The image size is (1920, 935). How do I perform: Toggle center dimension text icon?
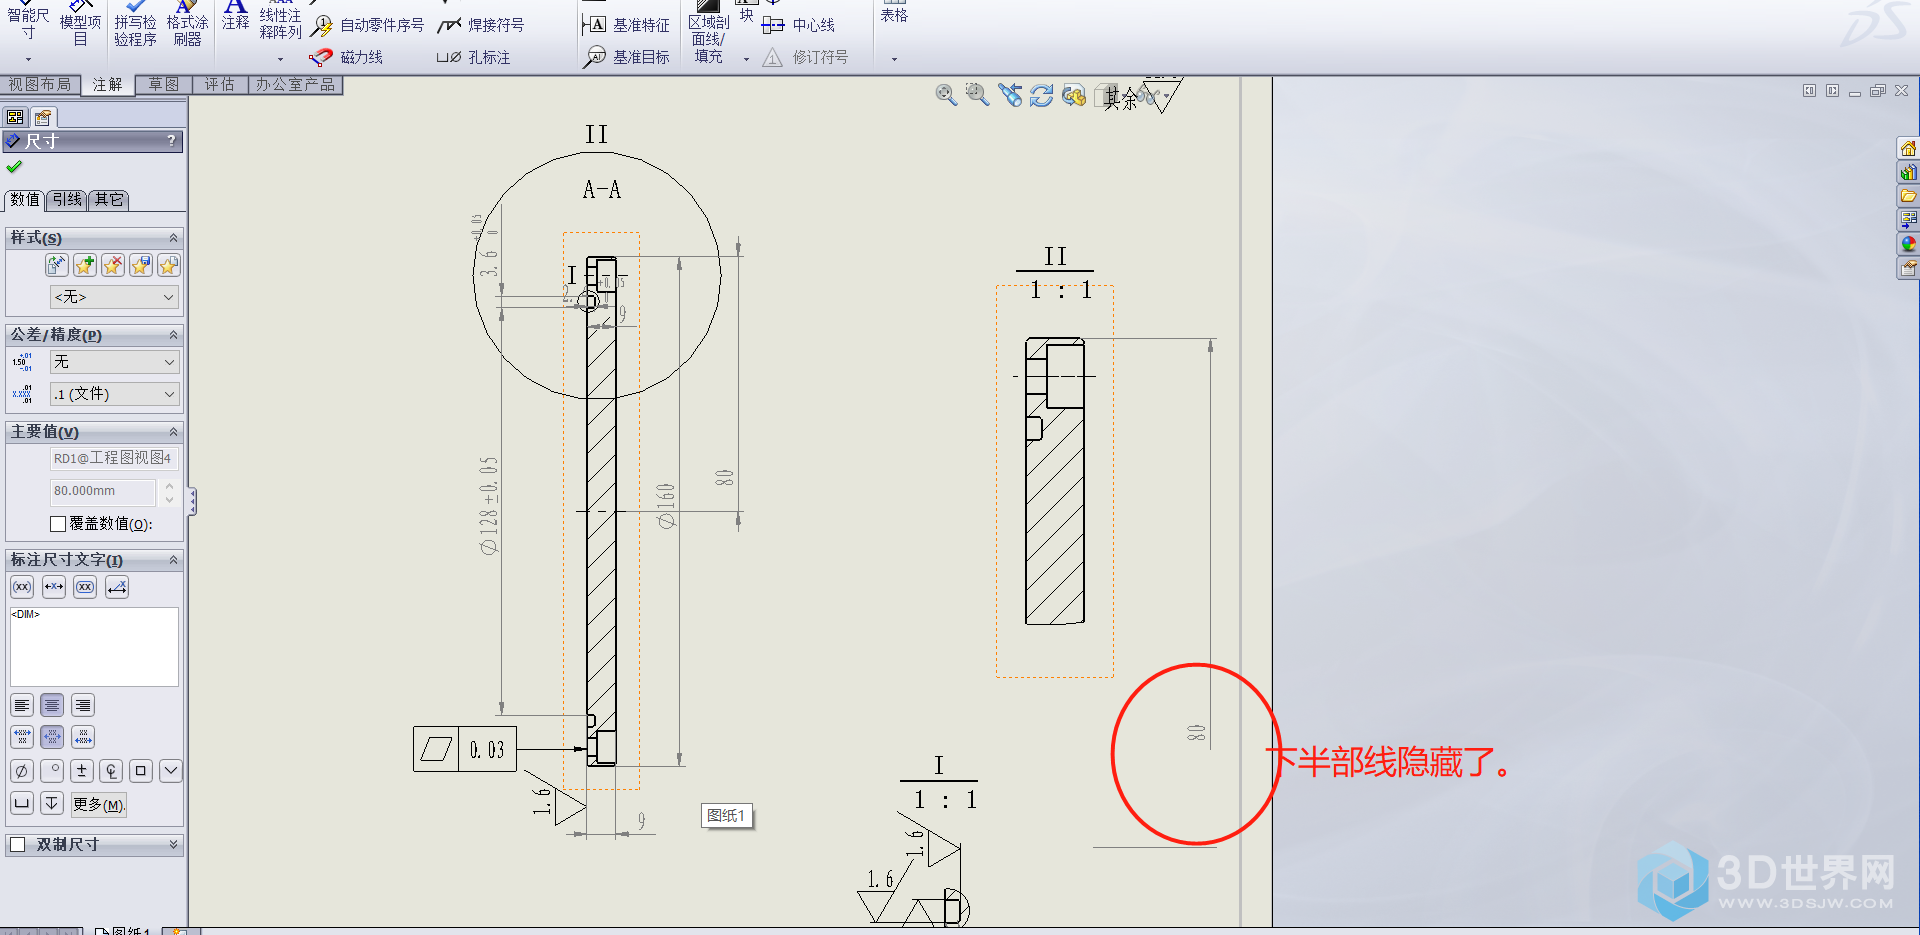54,587
